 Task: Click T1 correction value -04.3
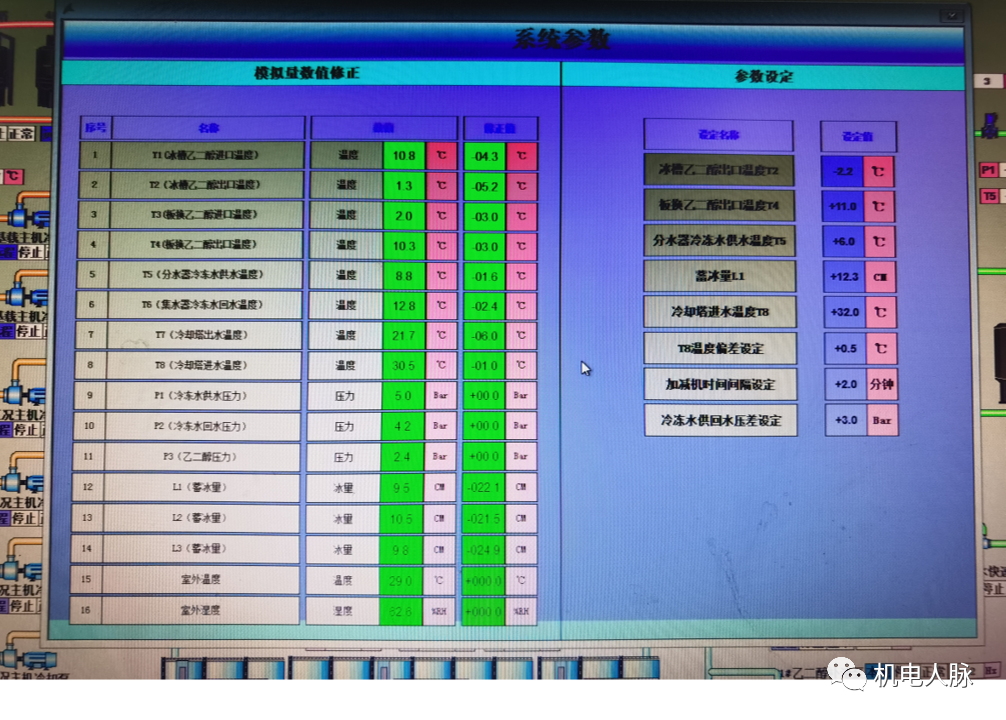486,156
